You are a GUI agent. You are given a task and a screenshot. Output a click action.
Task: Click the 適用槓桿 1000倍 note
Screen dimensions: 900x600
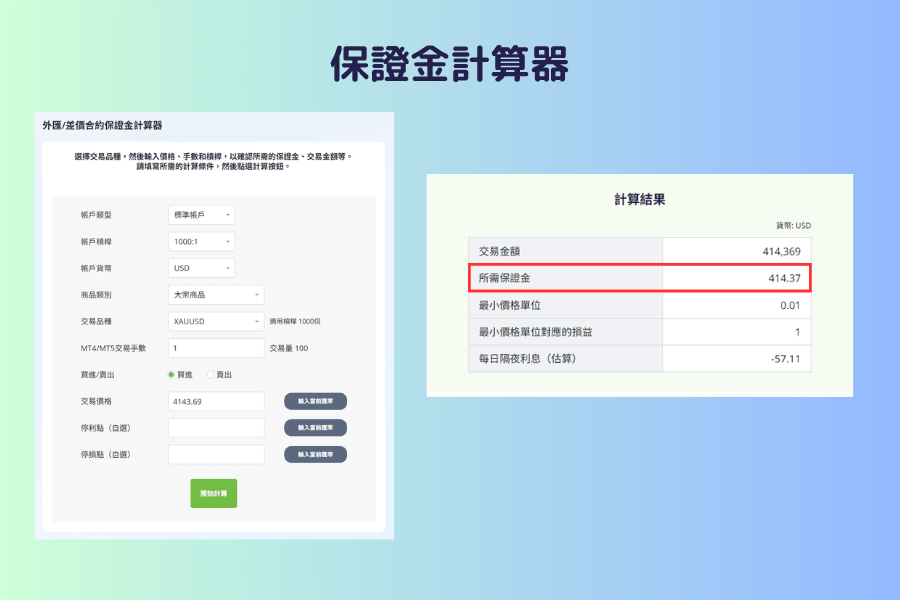tap(295, 322)
